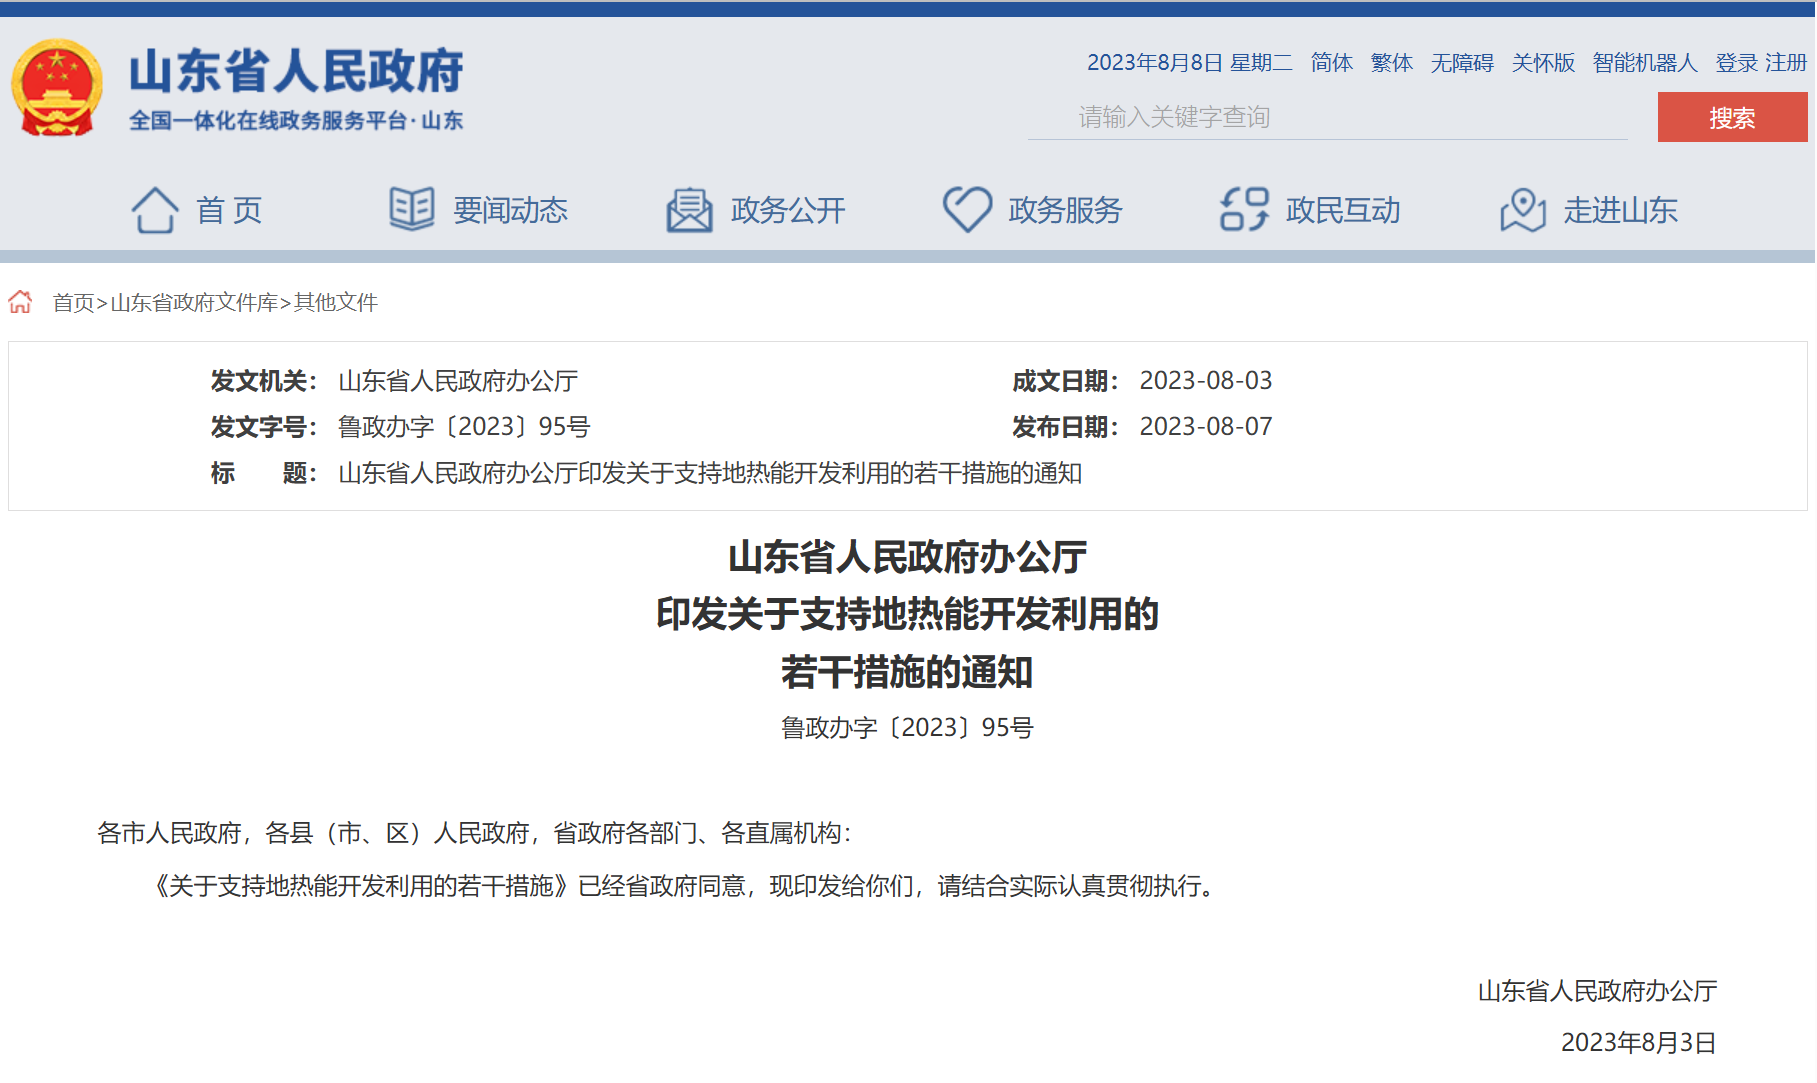
Task: Click the 注册 register link
Action: (1786, 63)
